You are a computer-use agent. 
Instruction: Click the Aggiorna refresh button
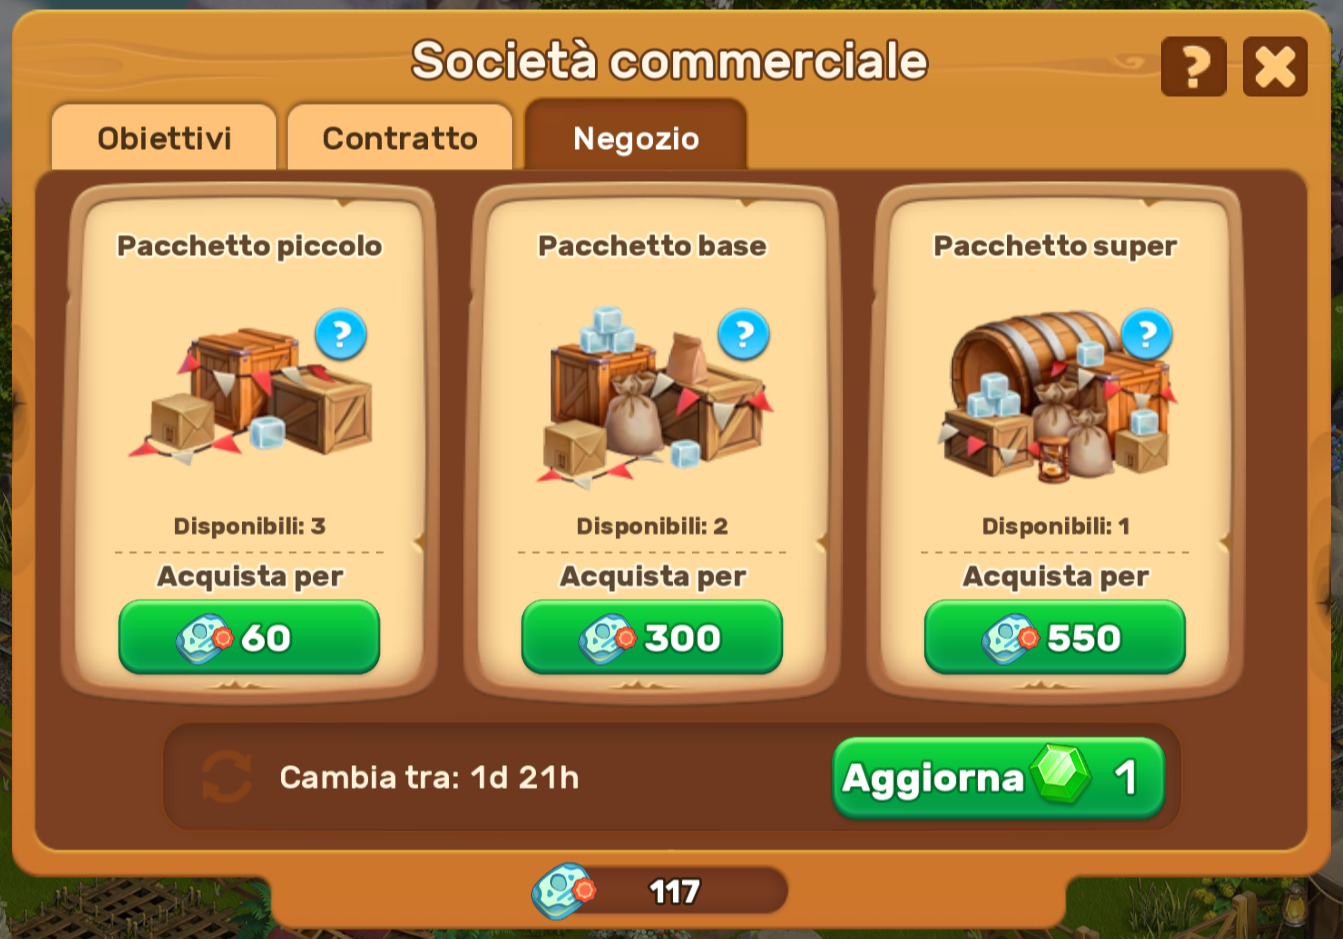[999, 777]
